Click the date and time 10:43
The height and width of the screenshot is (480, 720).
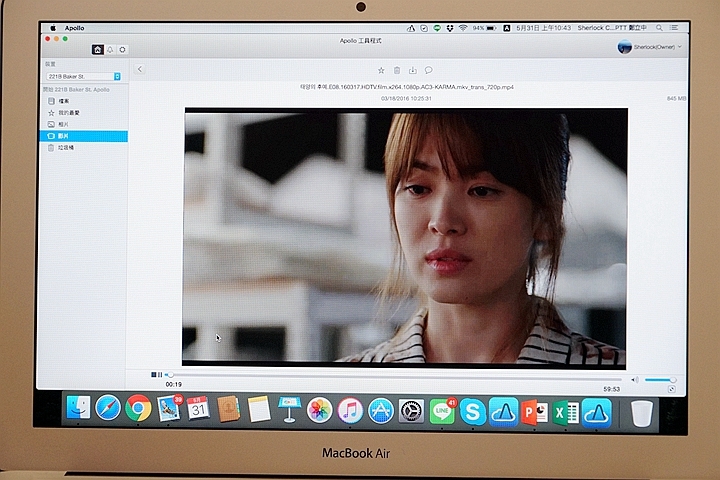pos(544,28)
